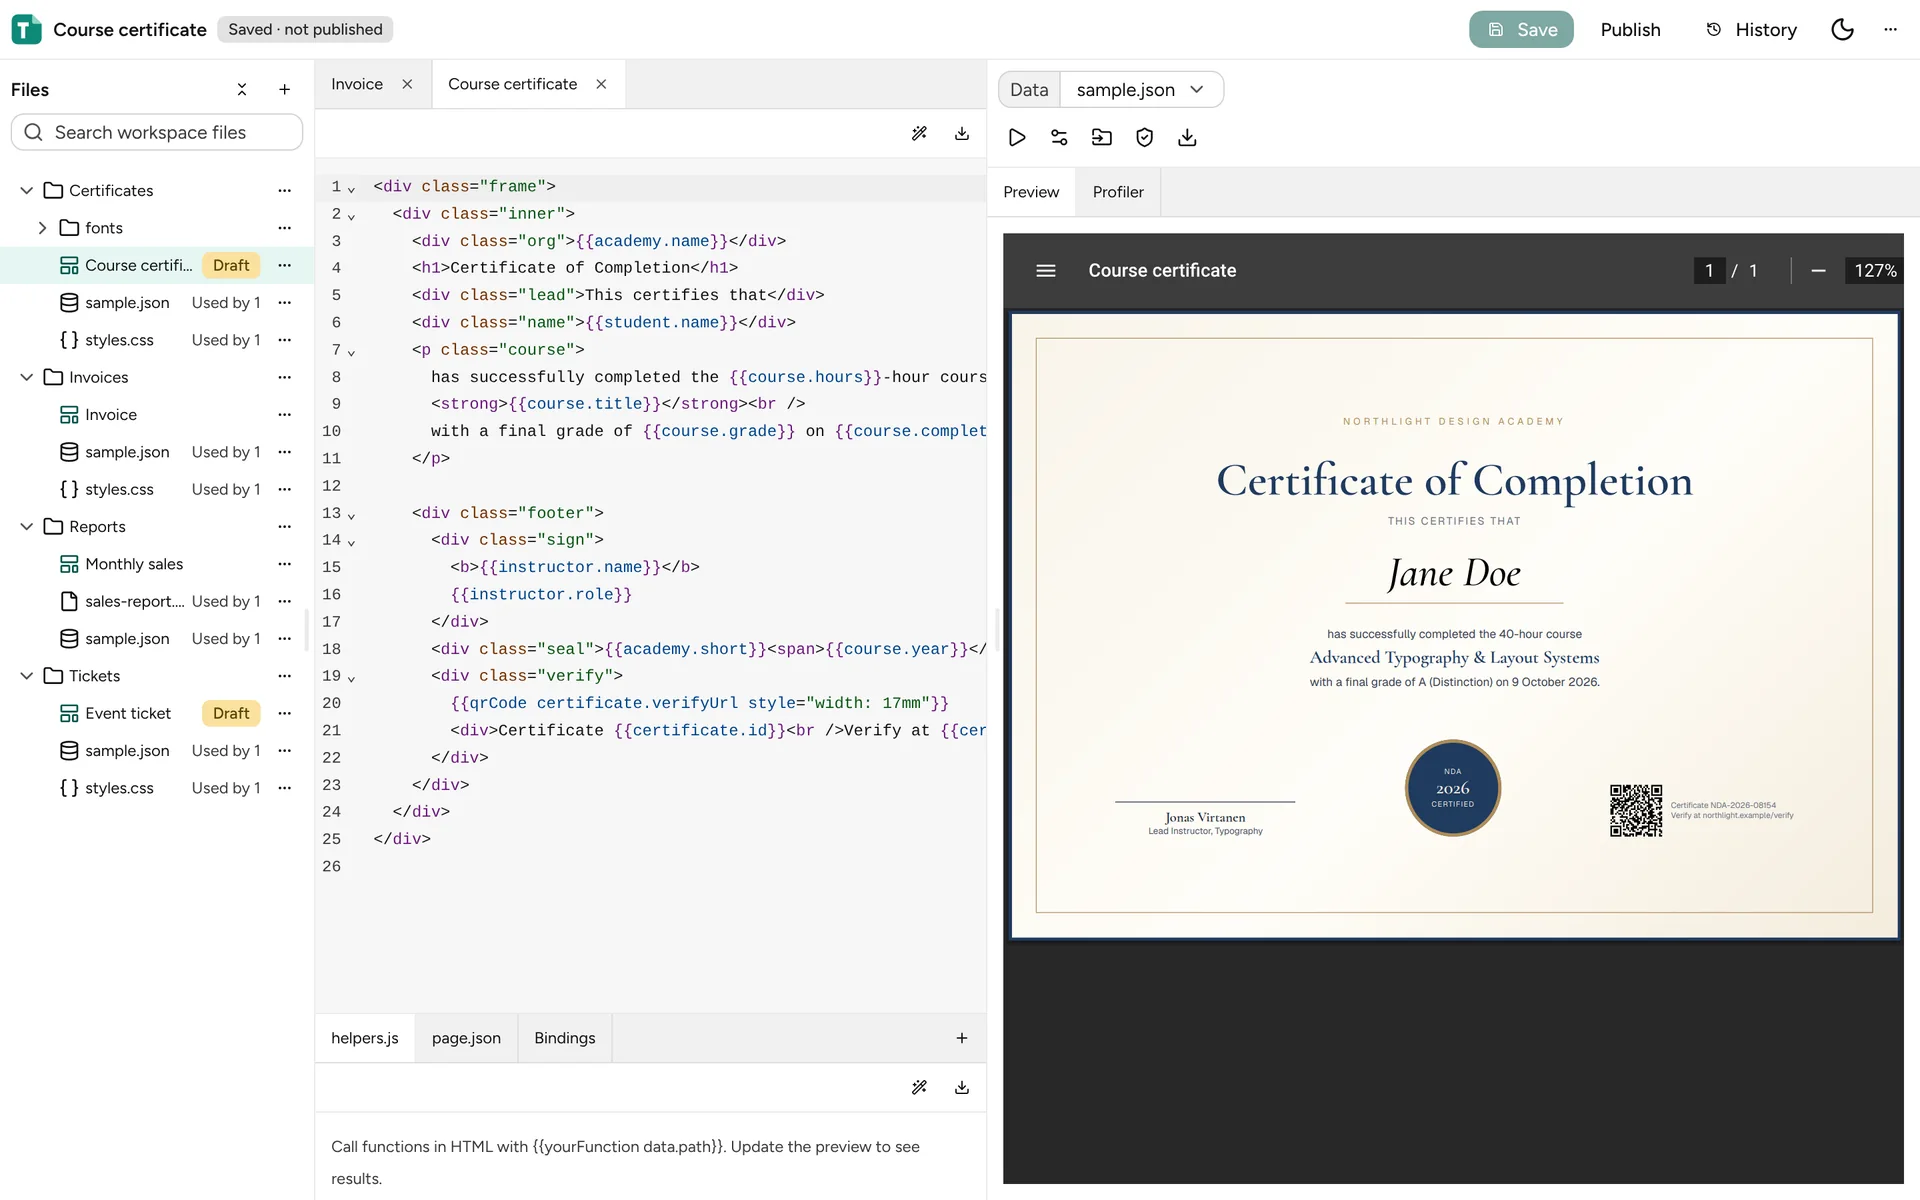Switch to the Profiler tab
The width and height of the screenshot is (1920, 1200).
[x=1118, y=192]
